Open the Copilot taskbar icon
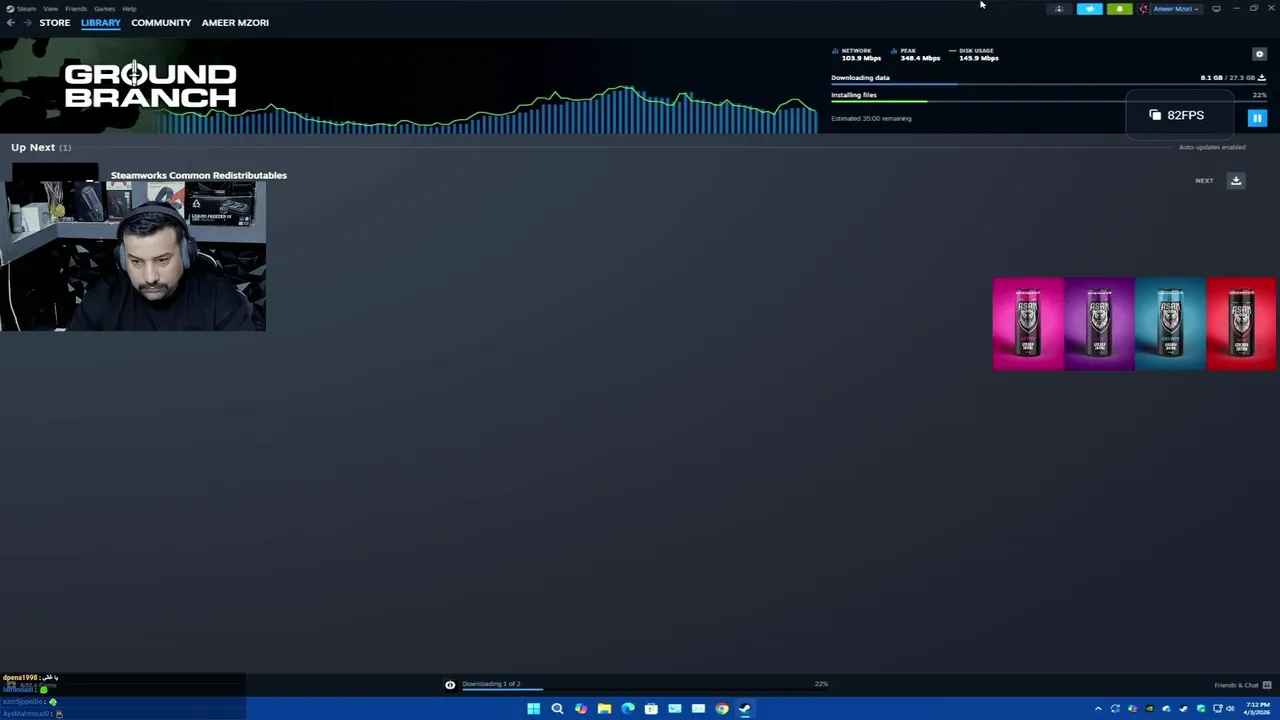1280x720 pixels. pos(581,709)
